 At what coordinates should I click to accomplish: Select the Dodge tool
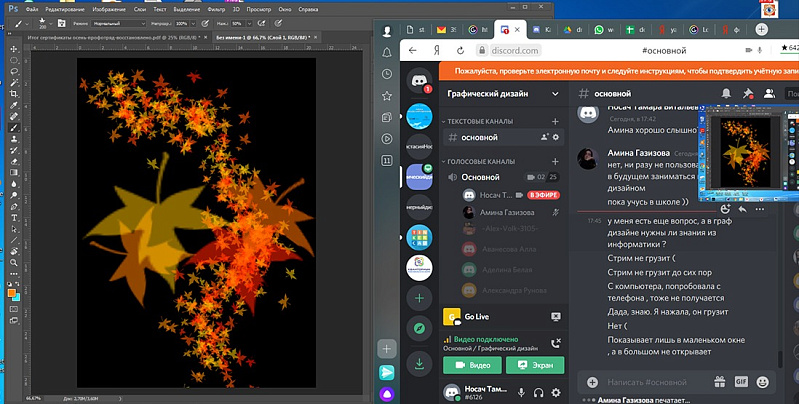14,195
